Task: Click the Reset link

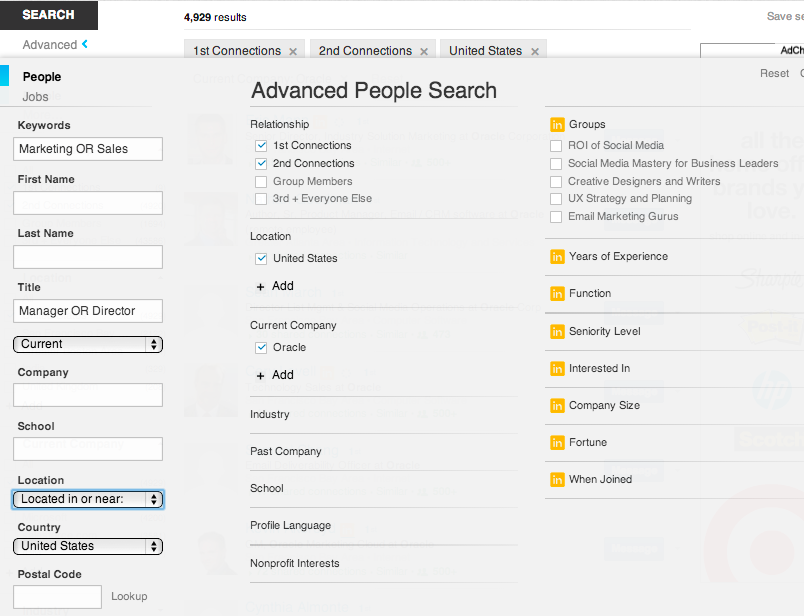Action: pos(774,73)
